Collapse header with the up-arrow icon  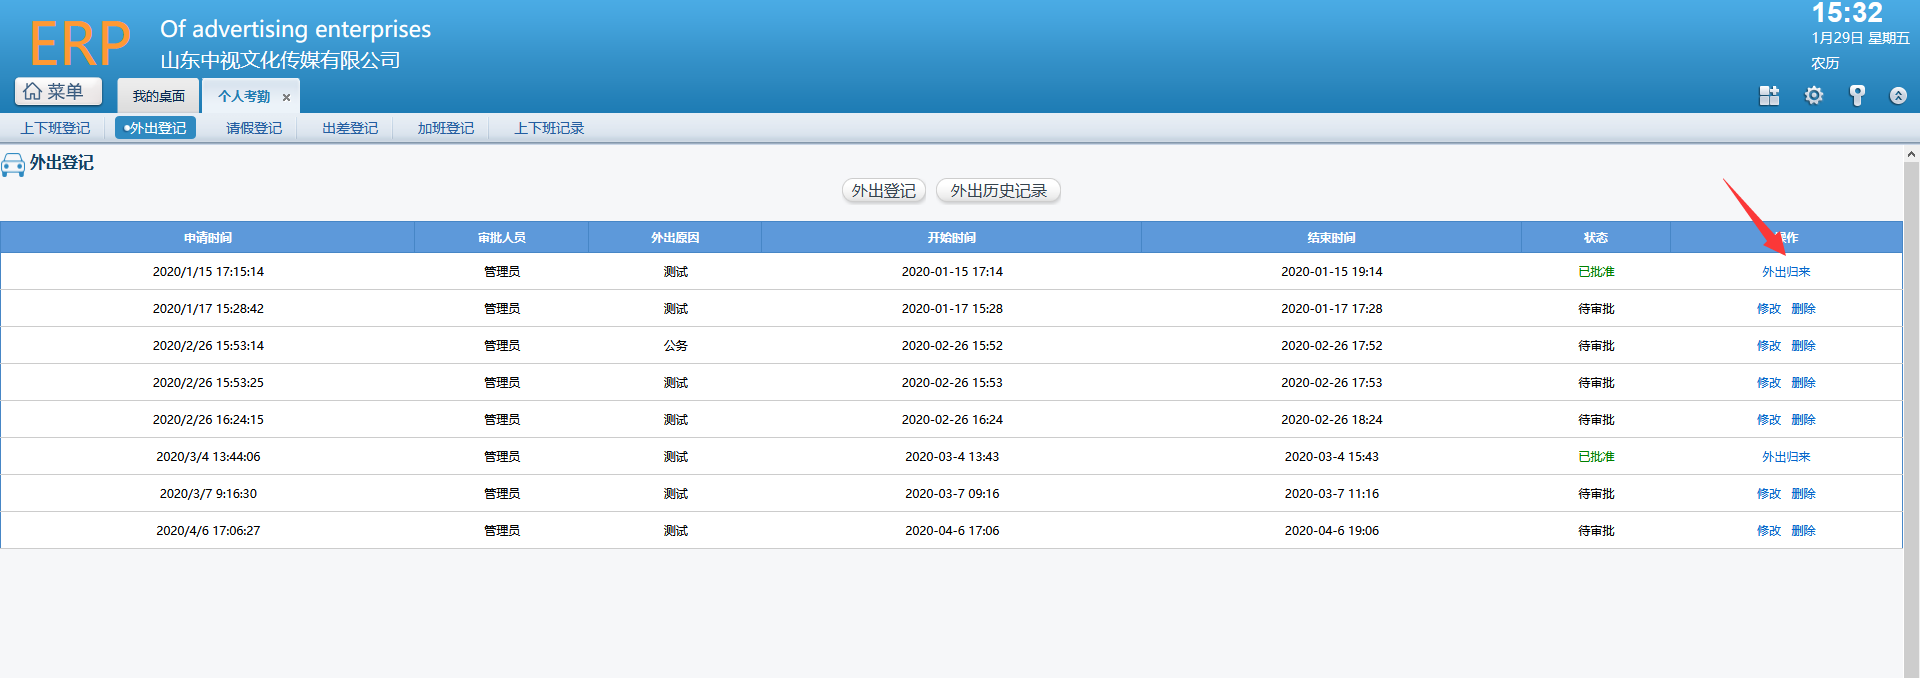(x=1898, y=95)
